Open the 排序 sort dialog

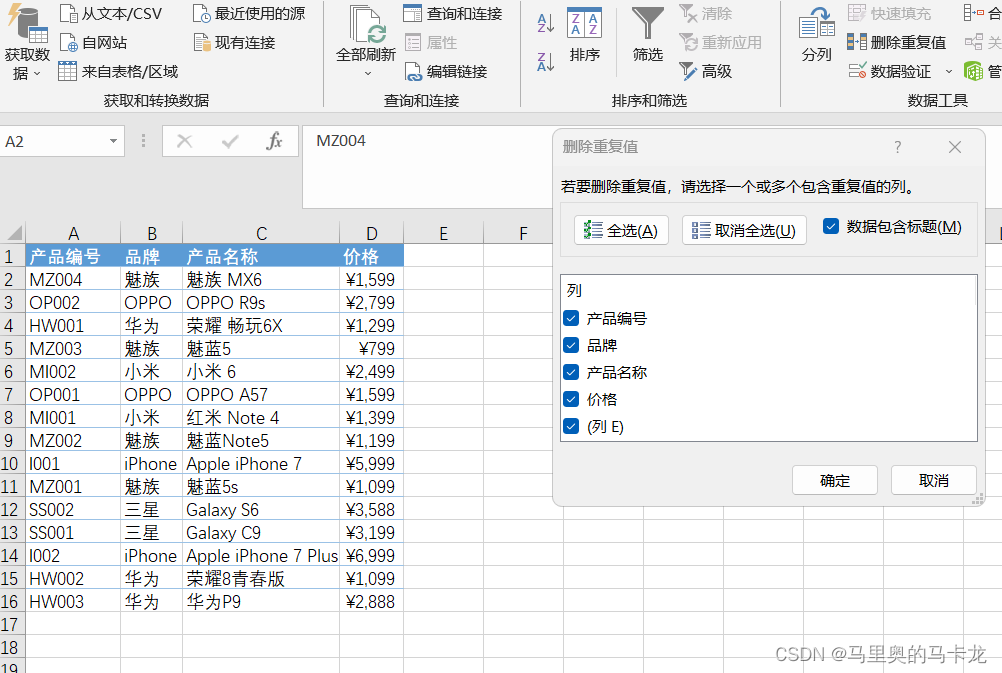pos(585,35)
